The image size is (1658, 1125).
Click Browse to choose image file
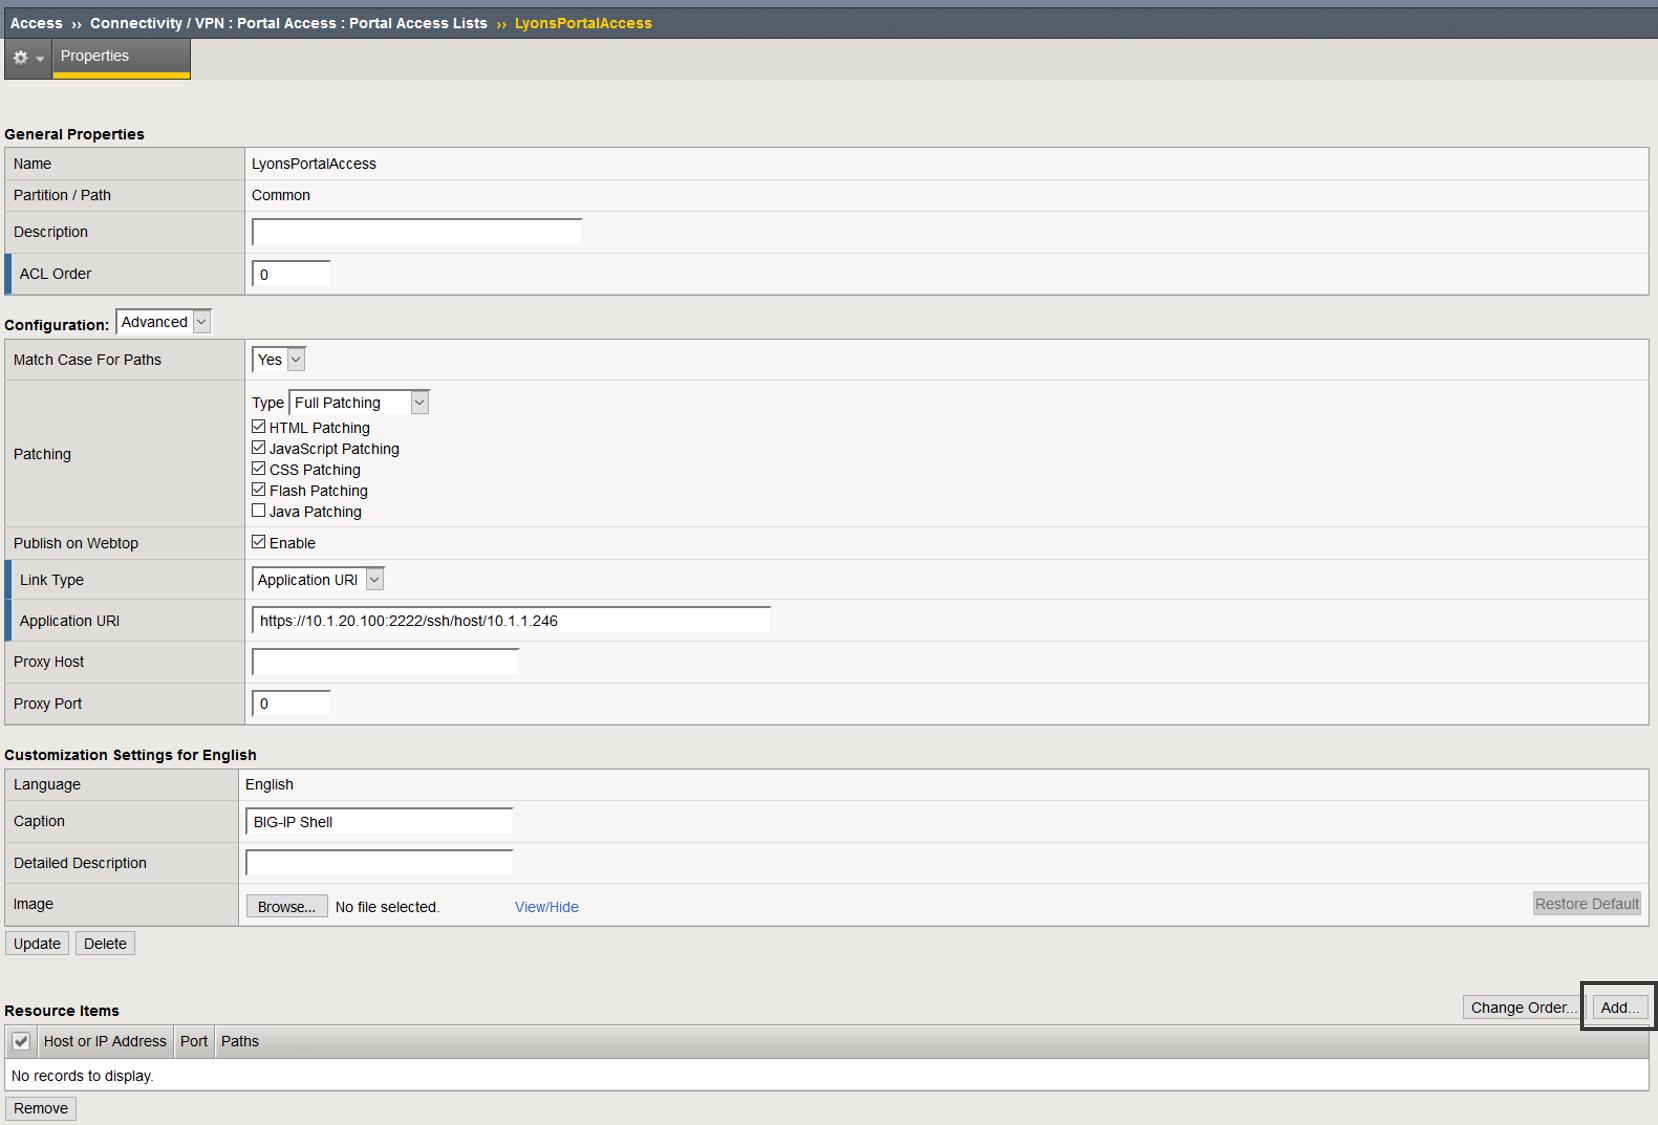click(x=287, y=907)
